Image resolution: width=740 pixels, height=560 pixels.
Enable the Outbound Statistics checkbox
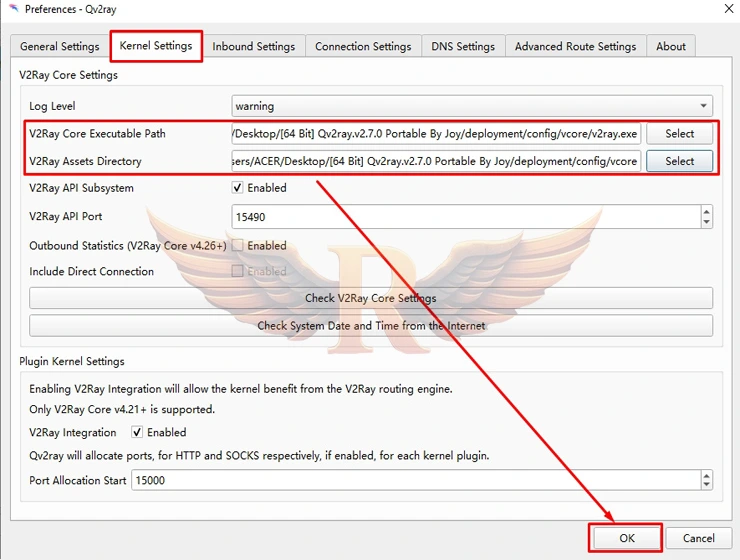point(238,245)
